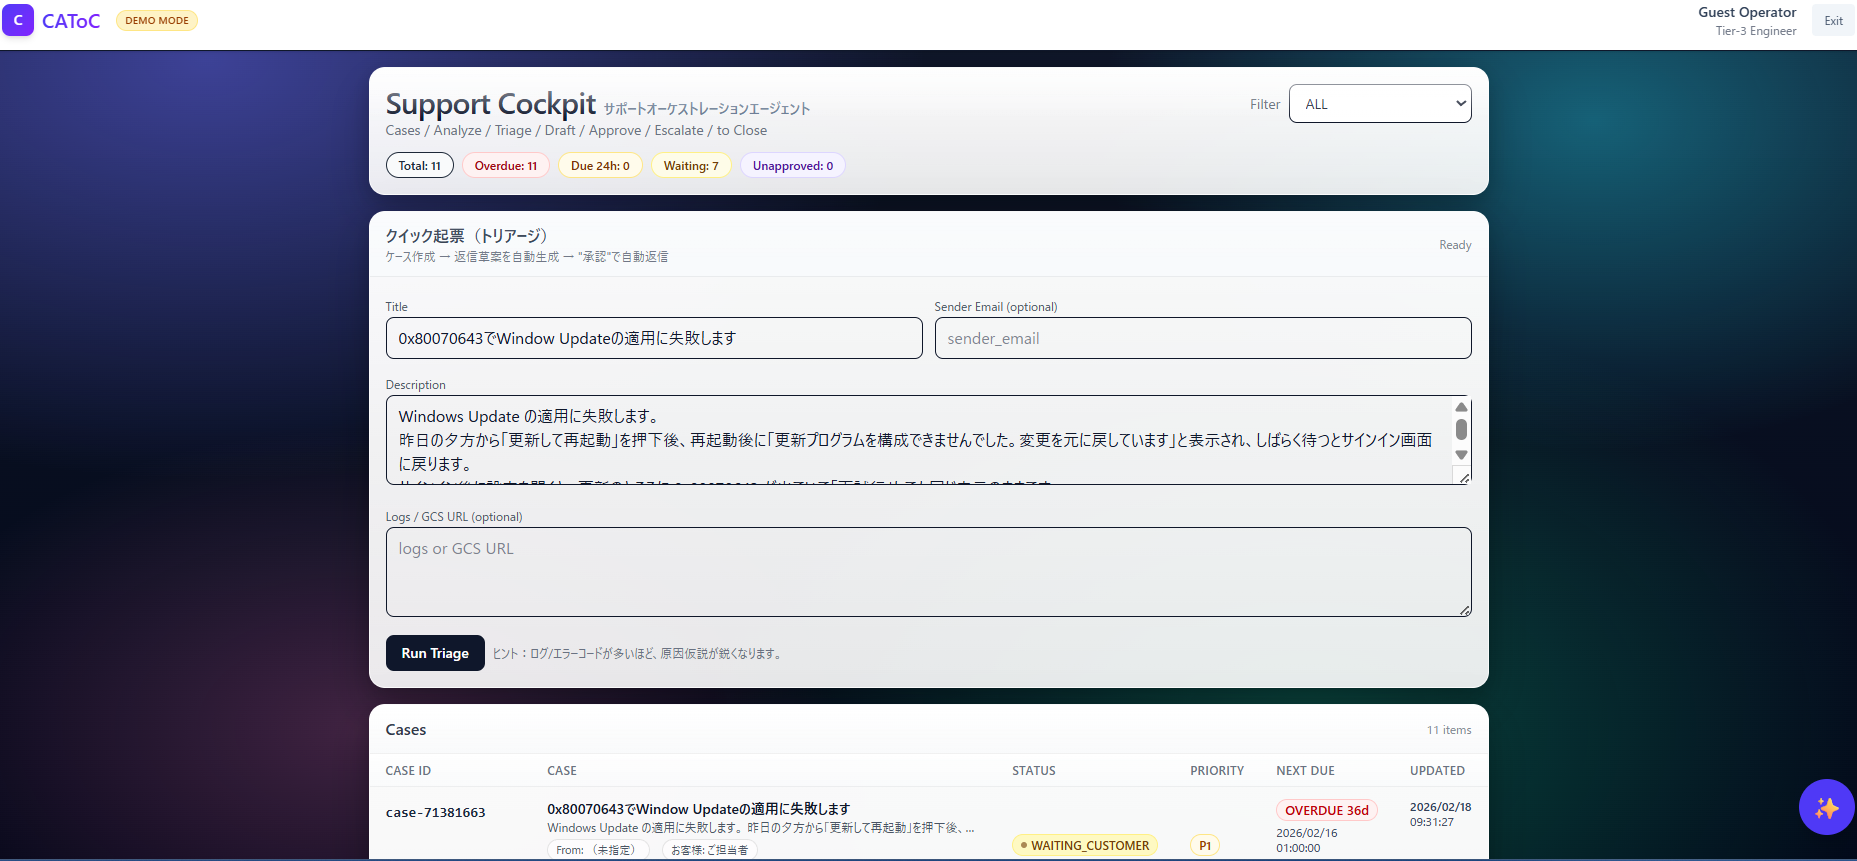Click Logs textarea resize handle

(1464, 610)
